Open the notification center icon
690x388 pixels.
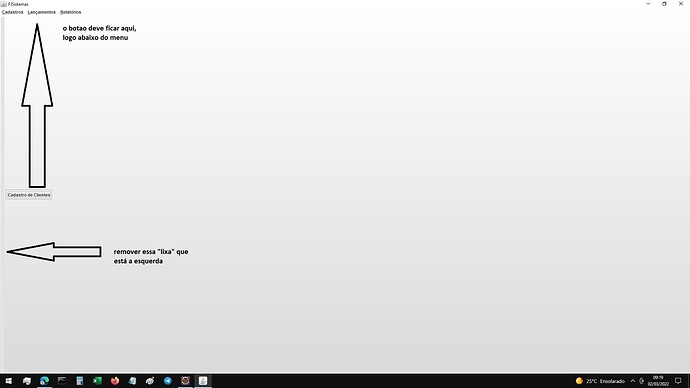point(678,381)
